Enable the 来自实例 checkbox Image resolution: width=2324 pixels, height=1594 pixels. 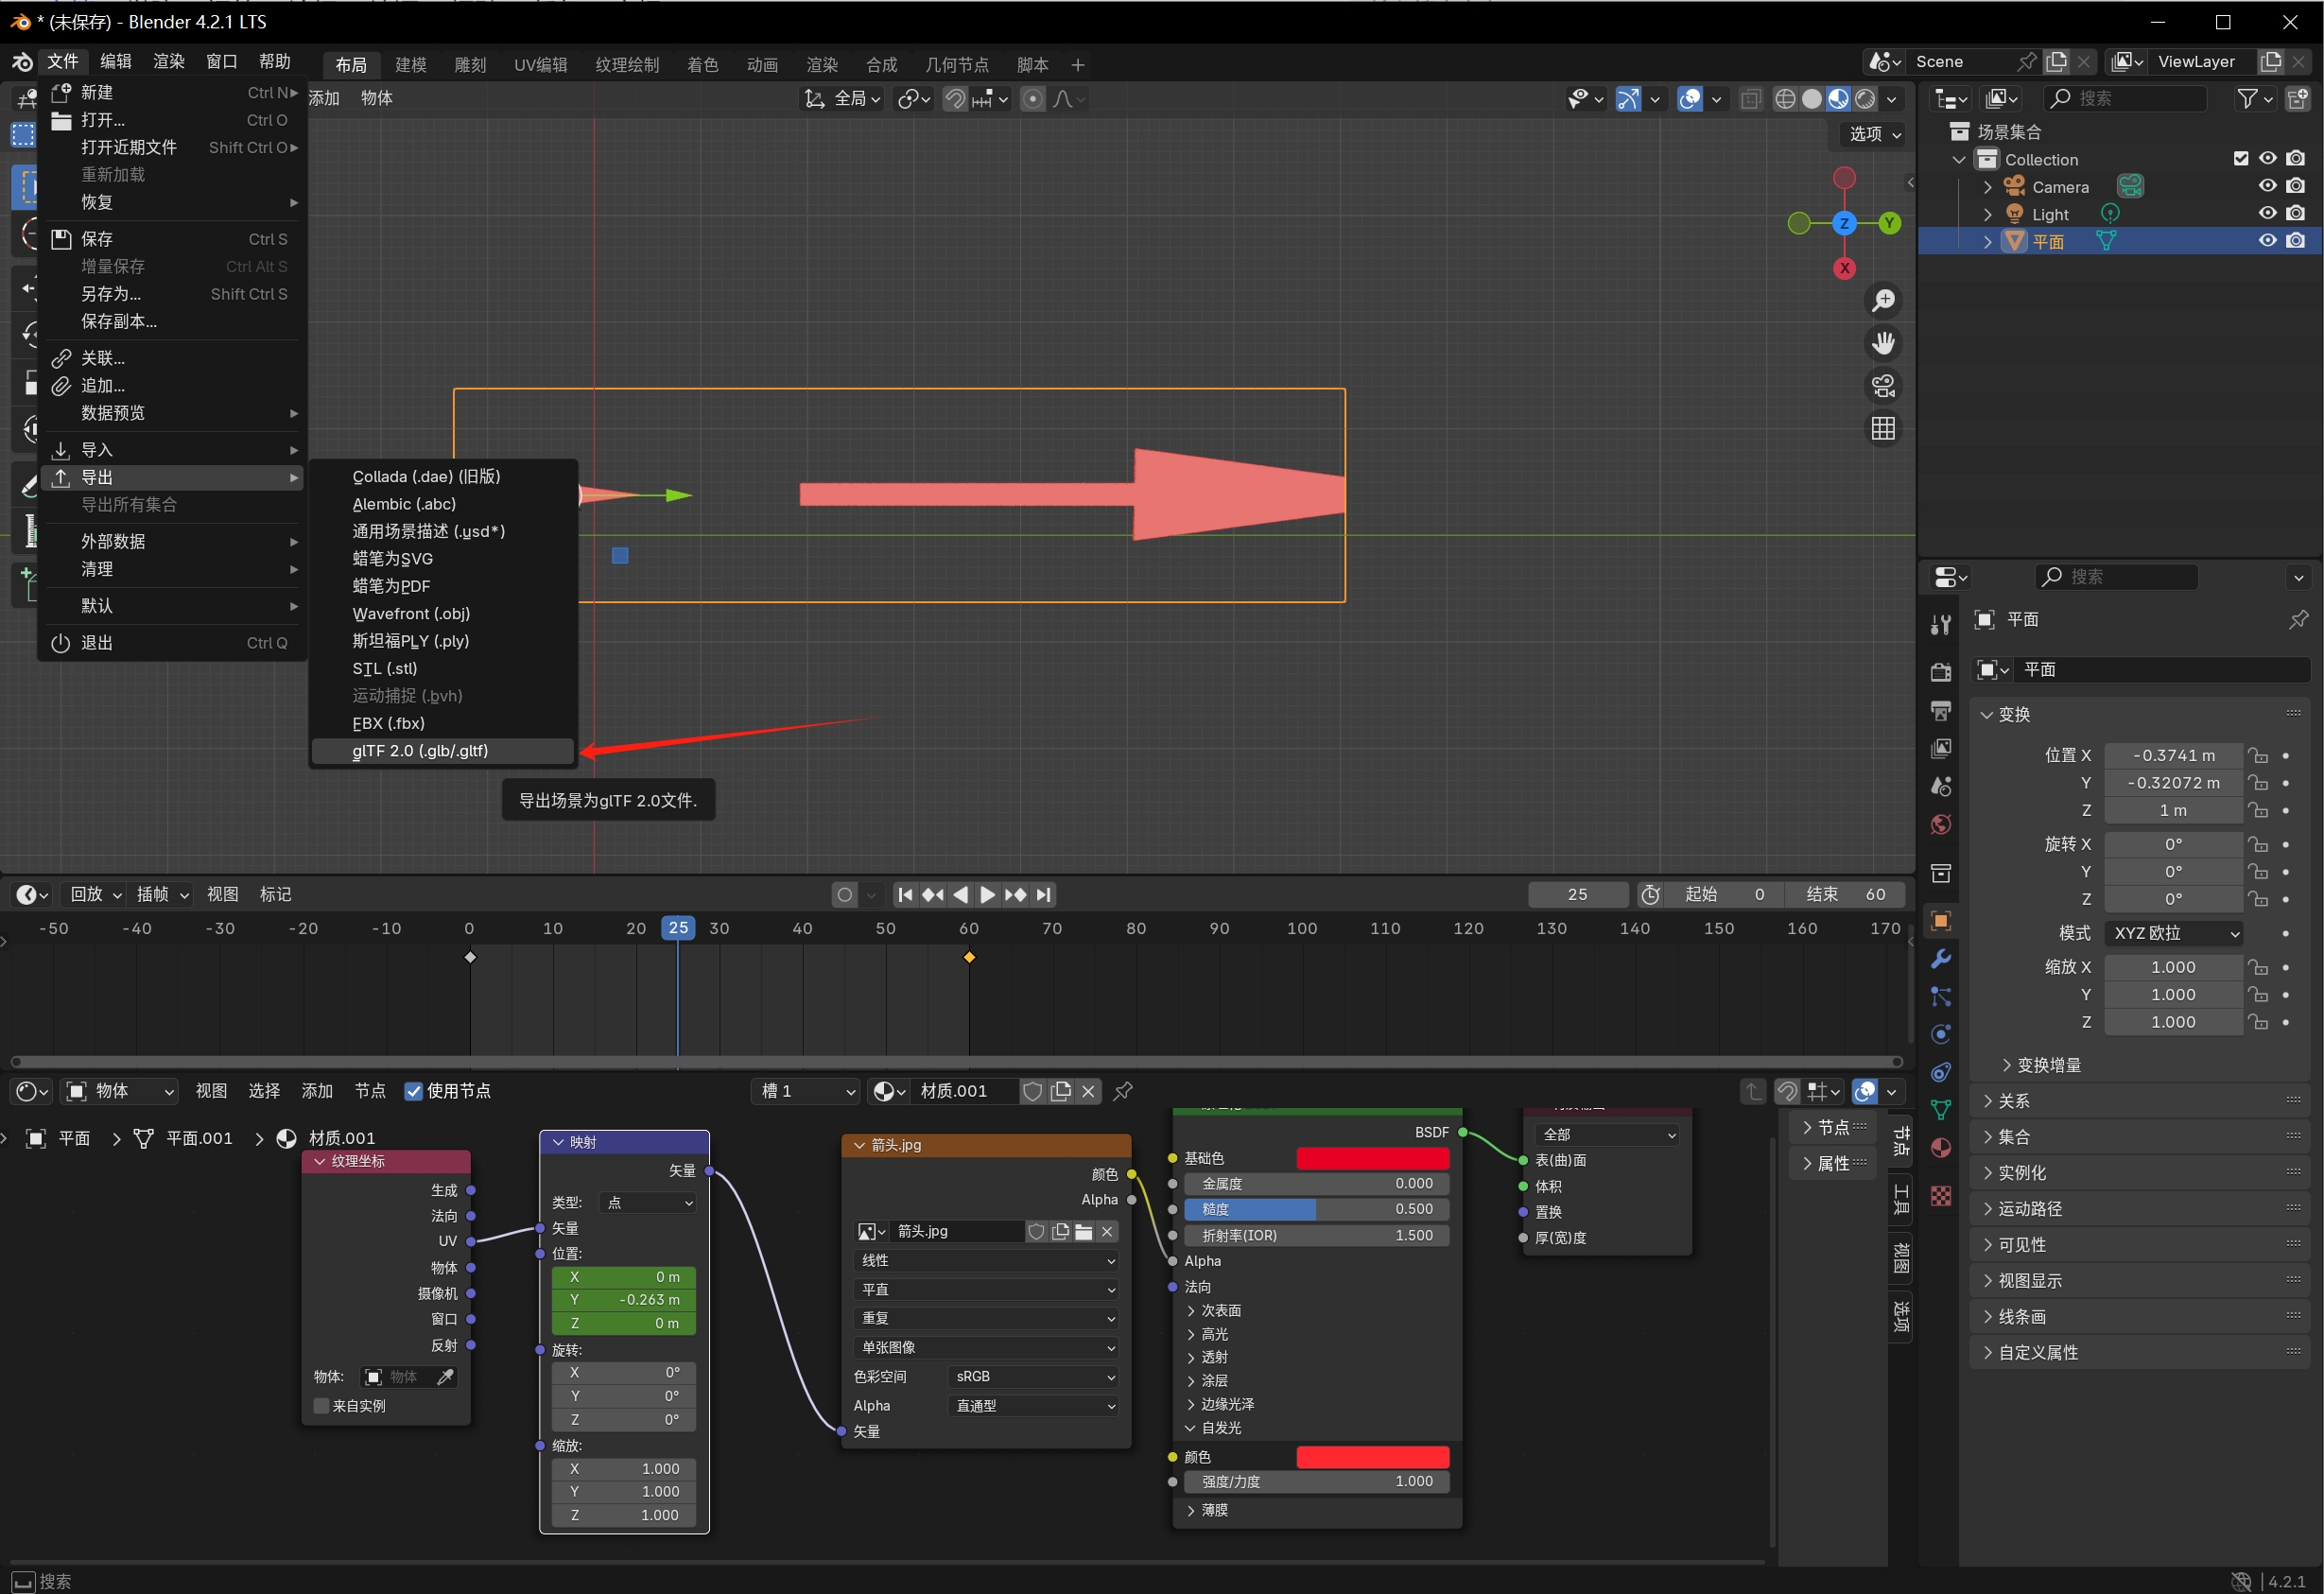click(322, 1406)
